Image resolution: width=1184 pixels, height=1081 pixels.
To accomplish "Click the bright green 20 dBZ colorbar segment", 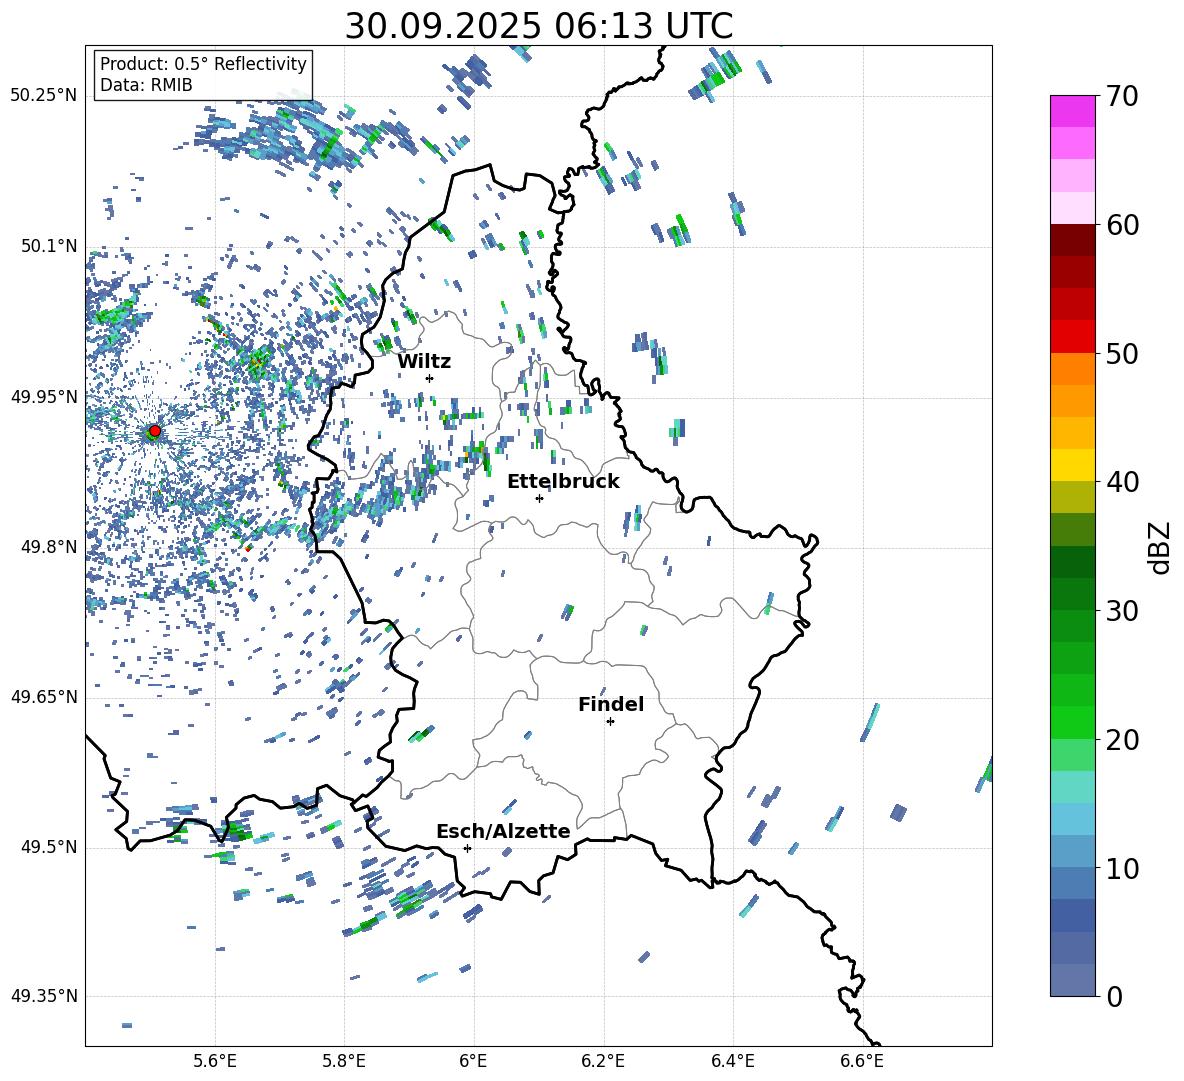I will click(x=1072, y=722).
